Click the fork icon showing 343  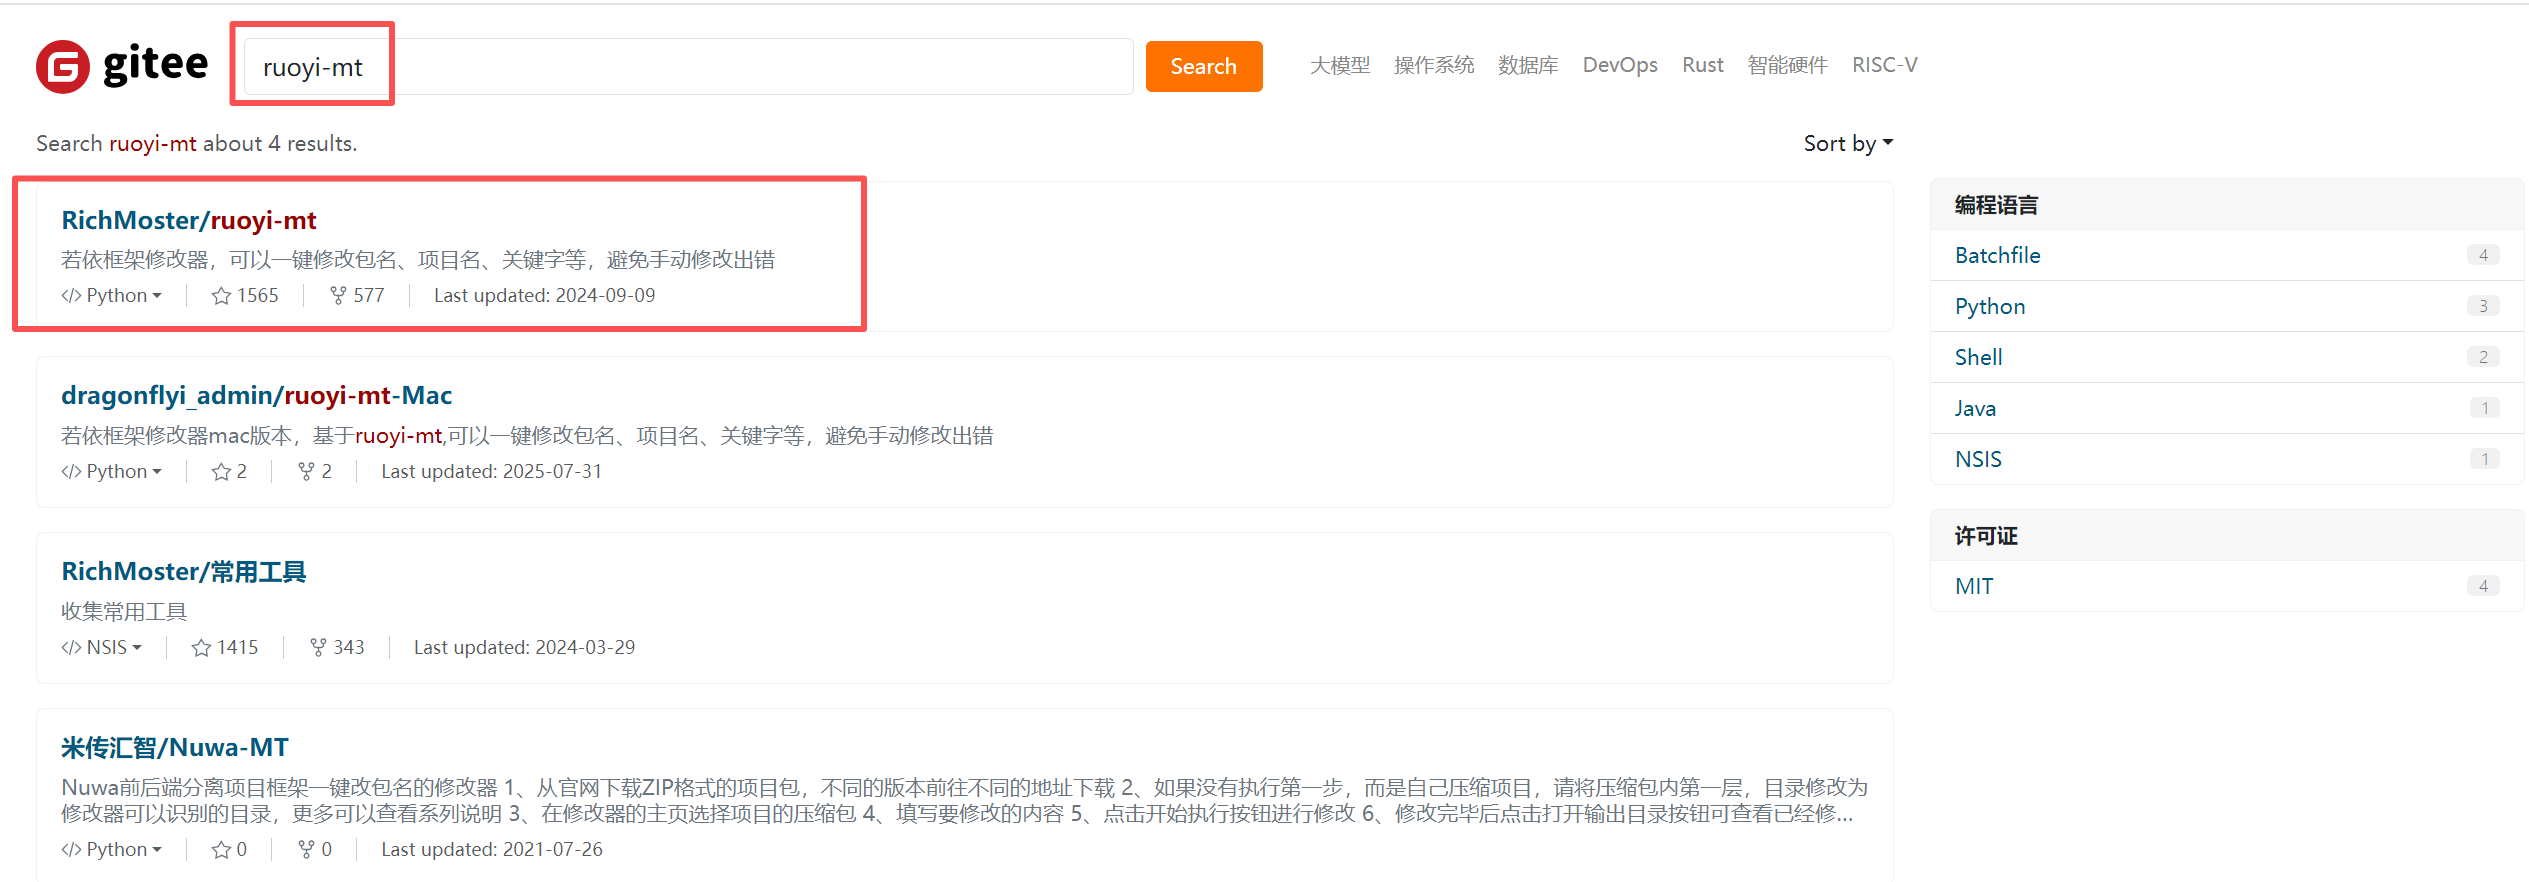tap(318, 647)
